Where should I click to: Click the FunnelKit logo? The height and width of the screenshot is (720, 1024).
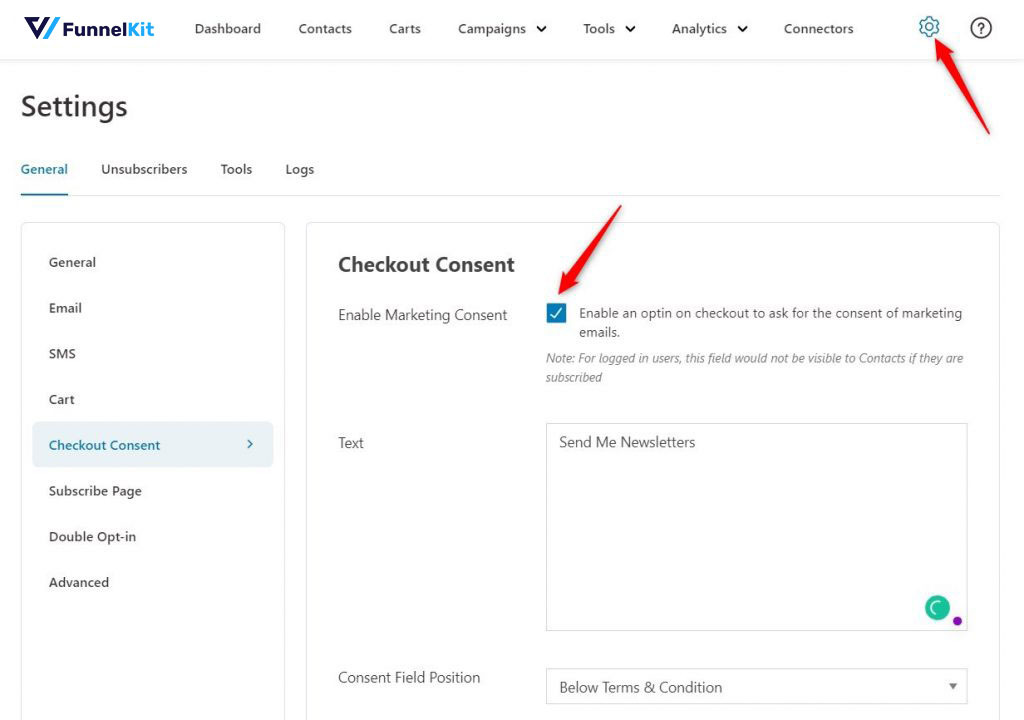click(x=89, y=28)
